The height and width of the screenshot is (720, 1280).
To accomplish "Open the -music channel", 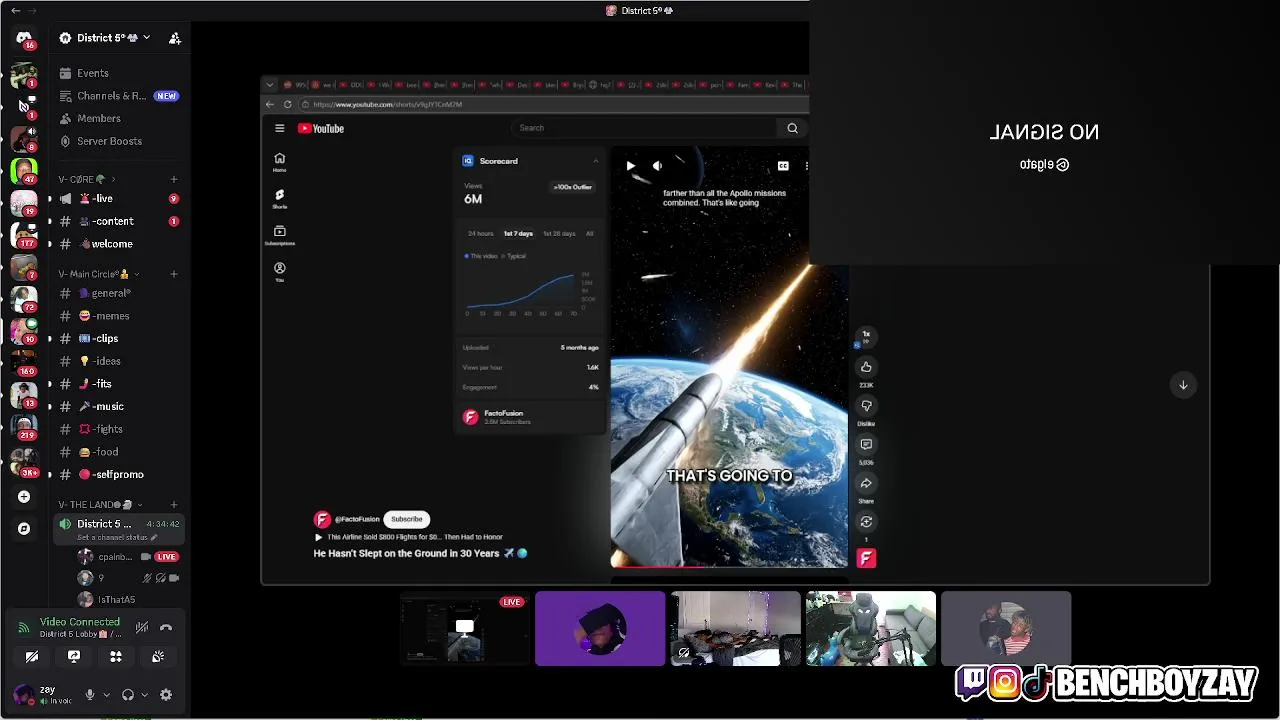I will pos(120,406).
